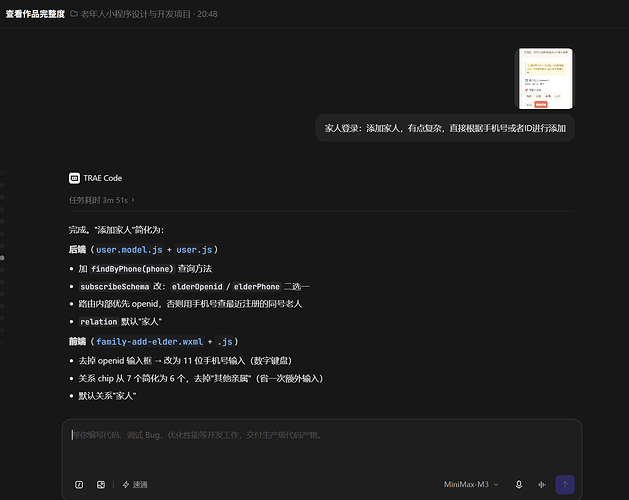Screen dimensions: 629x500
Task: Click the elderOpenid code snippet
Action: click(197, 287)
